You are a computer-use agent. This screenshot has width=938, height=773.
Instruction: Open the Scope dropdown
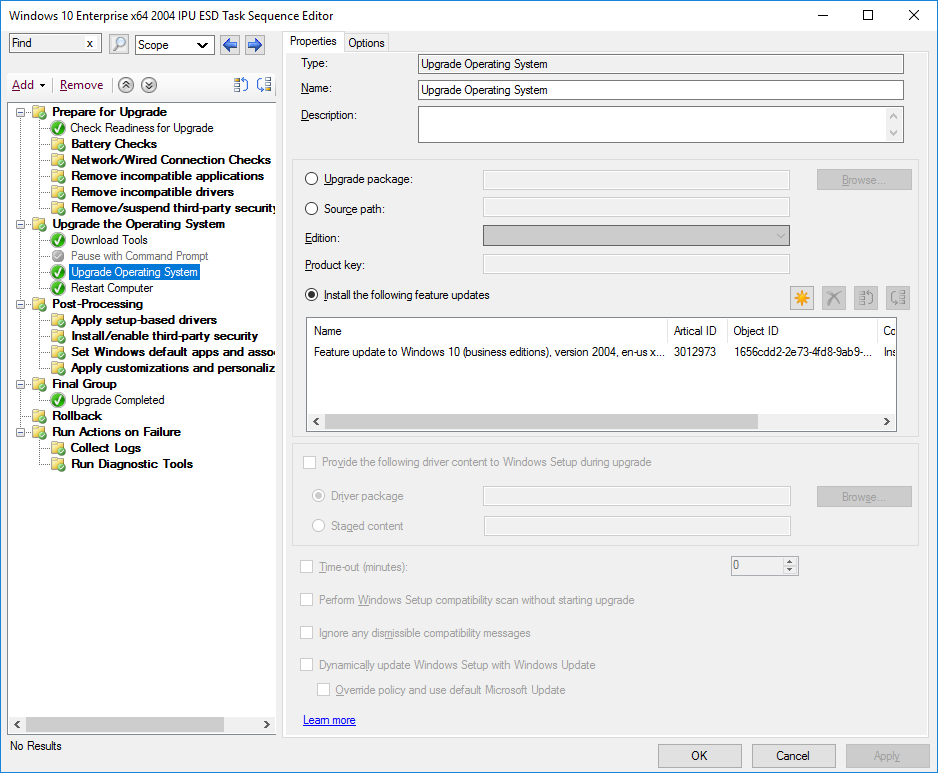tap(175, 45)
